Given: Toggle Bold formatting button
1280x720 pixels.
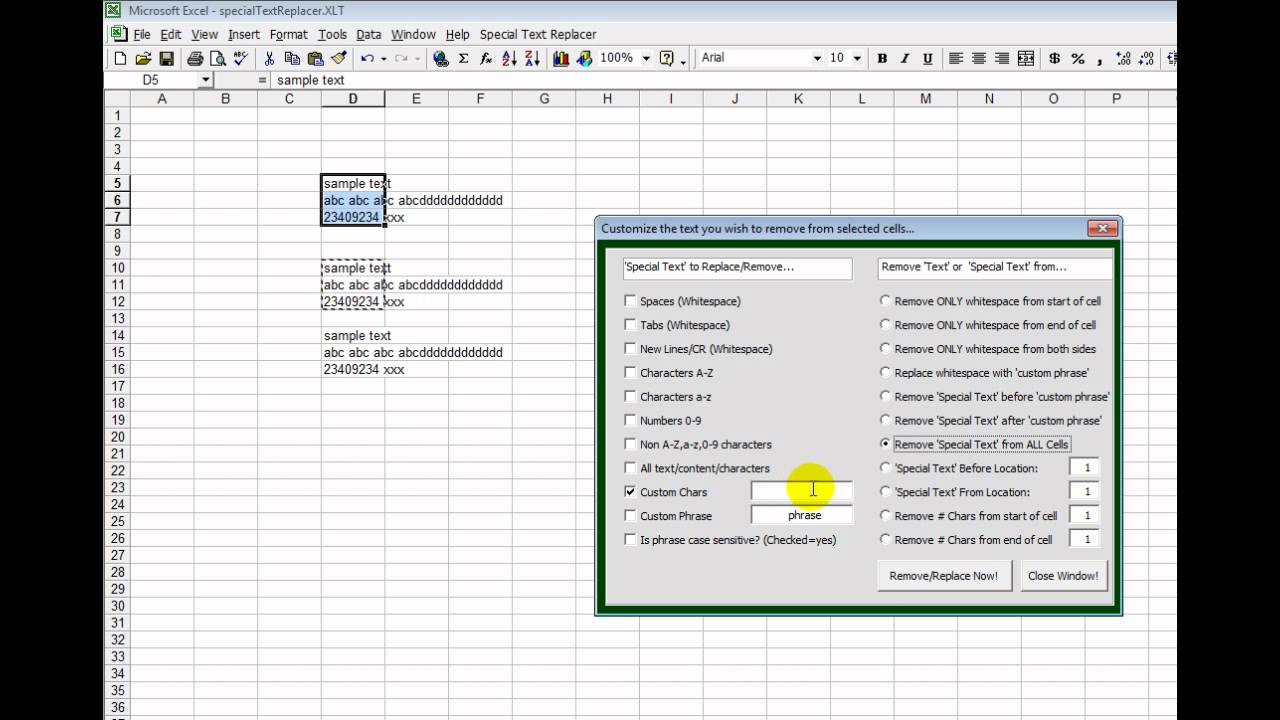Looking at the screenshot, I should point(882,59).
